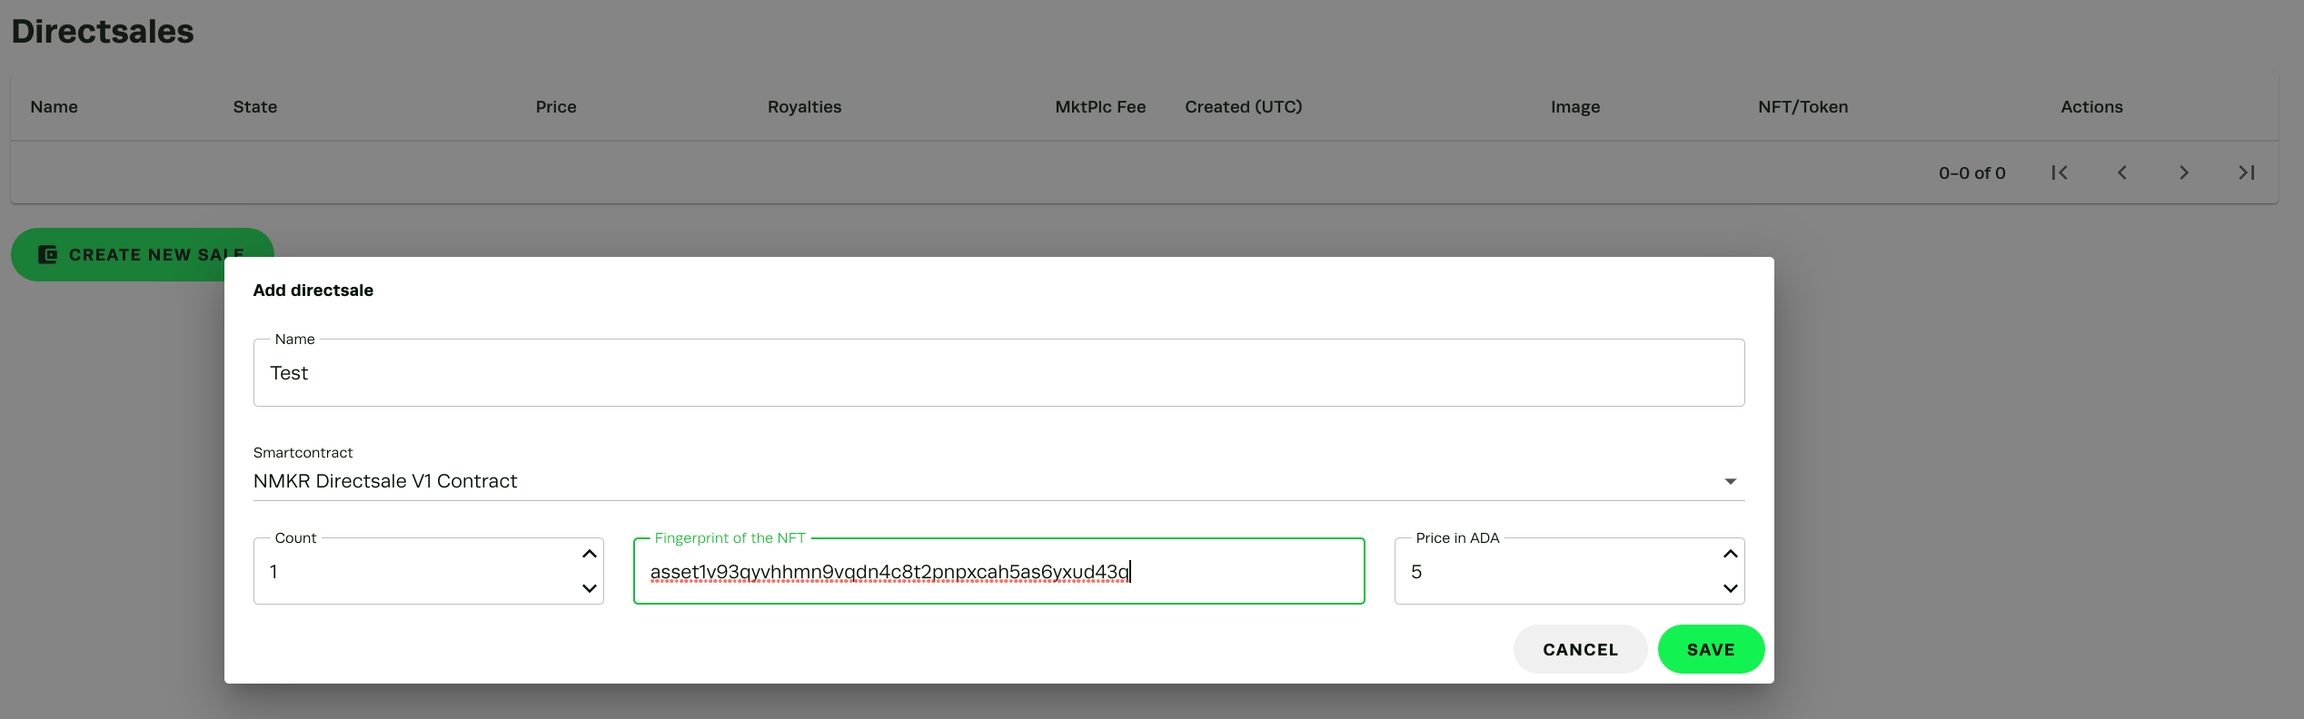Open the Smartcontract dropdown arrow
The width and height of the screenshot is (2304, 719).
point(1729,481)
